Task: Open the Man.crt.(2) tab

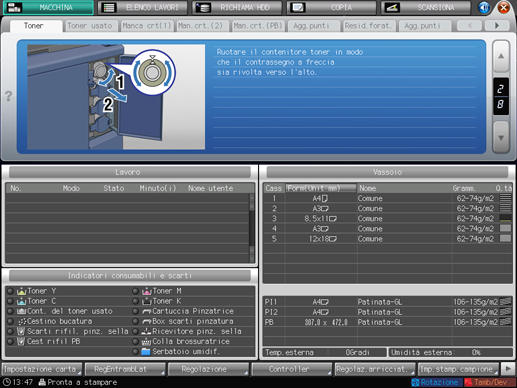Action: coord(202,26)
